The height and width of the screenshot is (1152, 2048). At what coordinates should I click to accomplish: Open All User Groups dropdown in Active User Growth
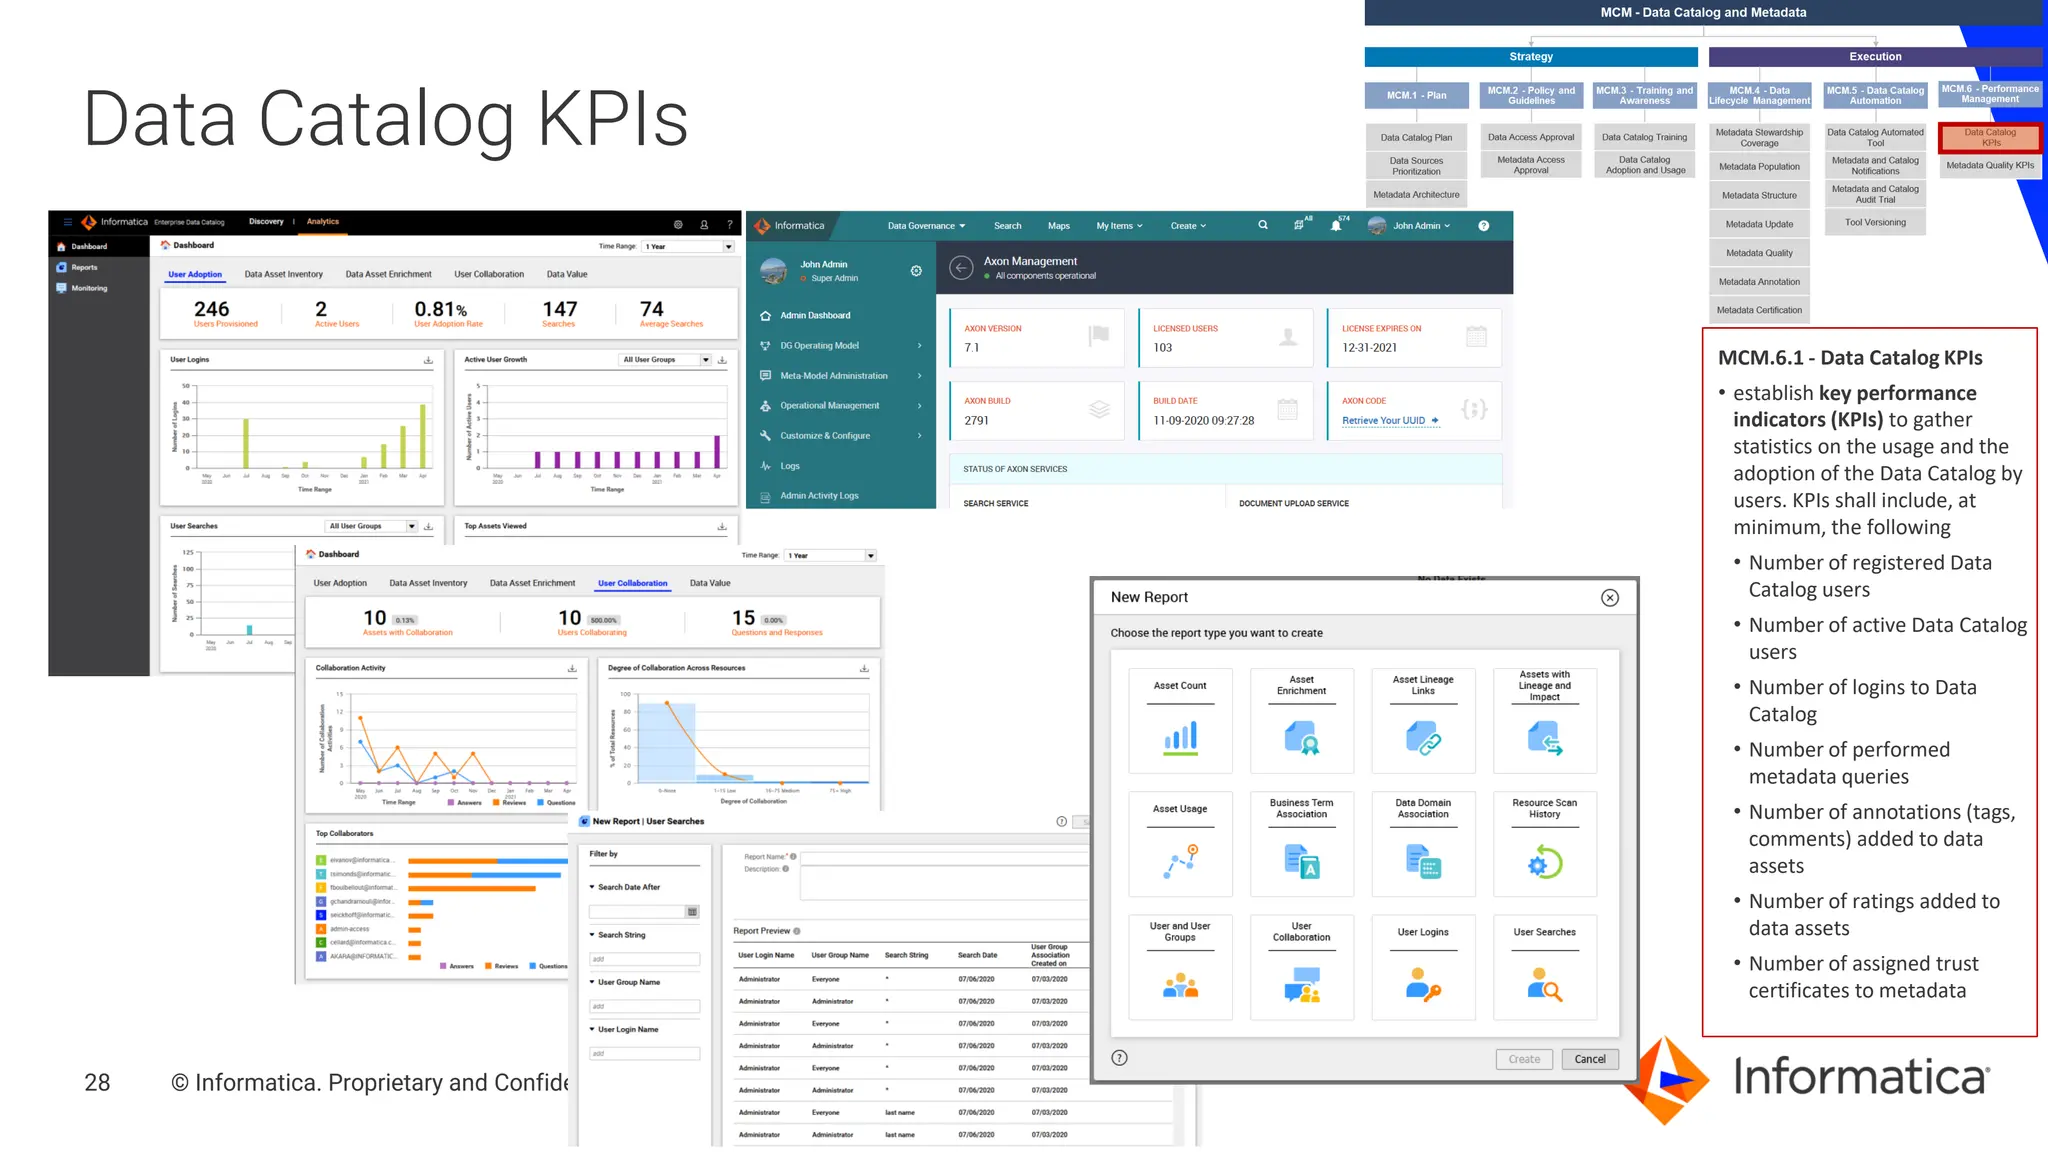point(665,360)
